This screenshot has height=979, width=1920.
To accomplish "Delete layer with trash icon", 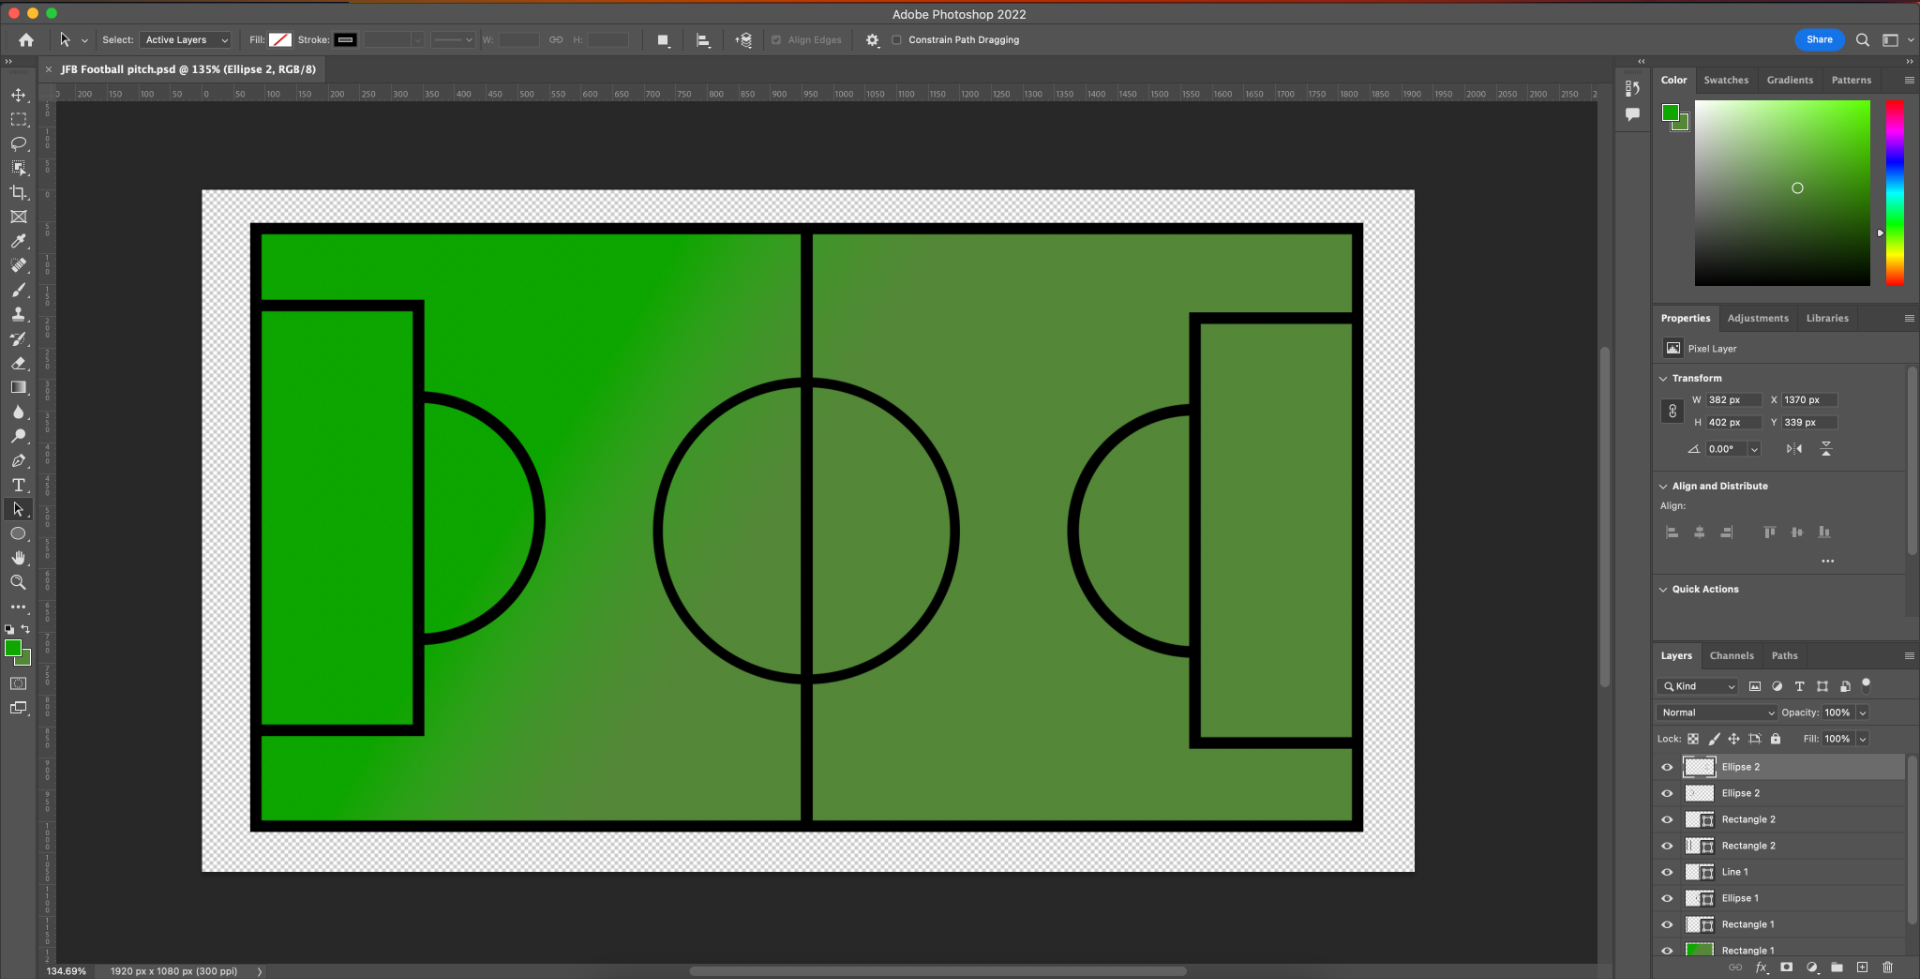I will [x=1887, y=967].
